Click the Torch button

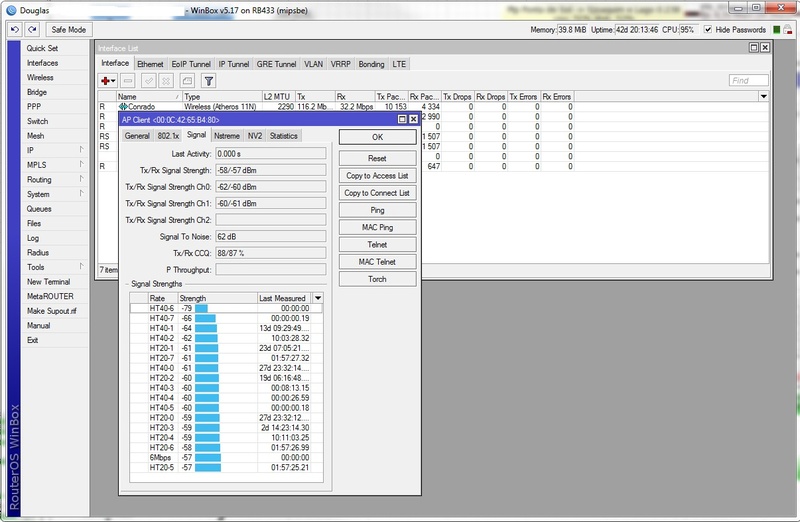click(x=377, y=278)
